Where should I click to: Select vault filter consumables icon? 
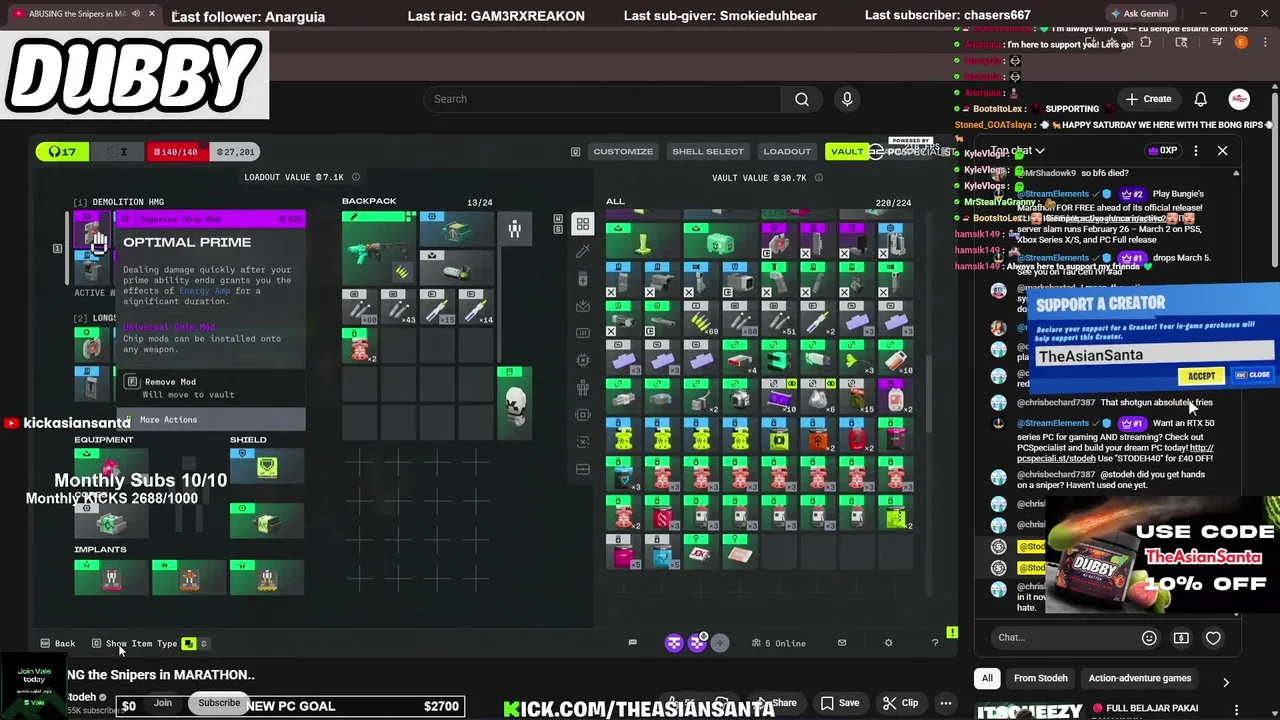pyautogui.click(x=583, y=279)
